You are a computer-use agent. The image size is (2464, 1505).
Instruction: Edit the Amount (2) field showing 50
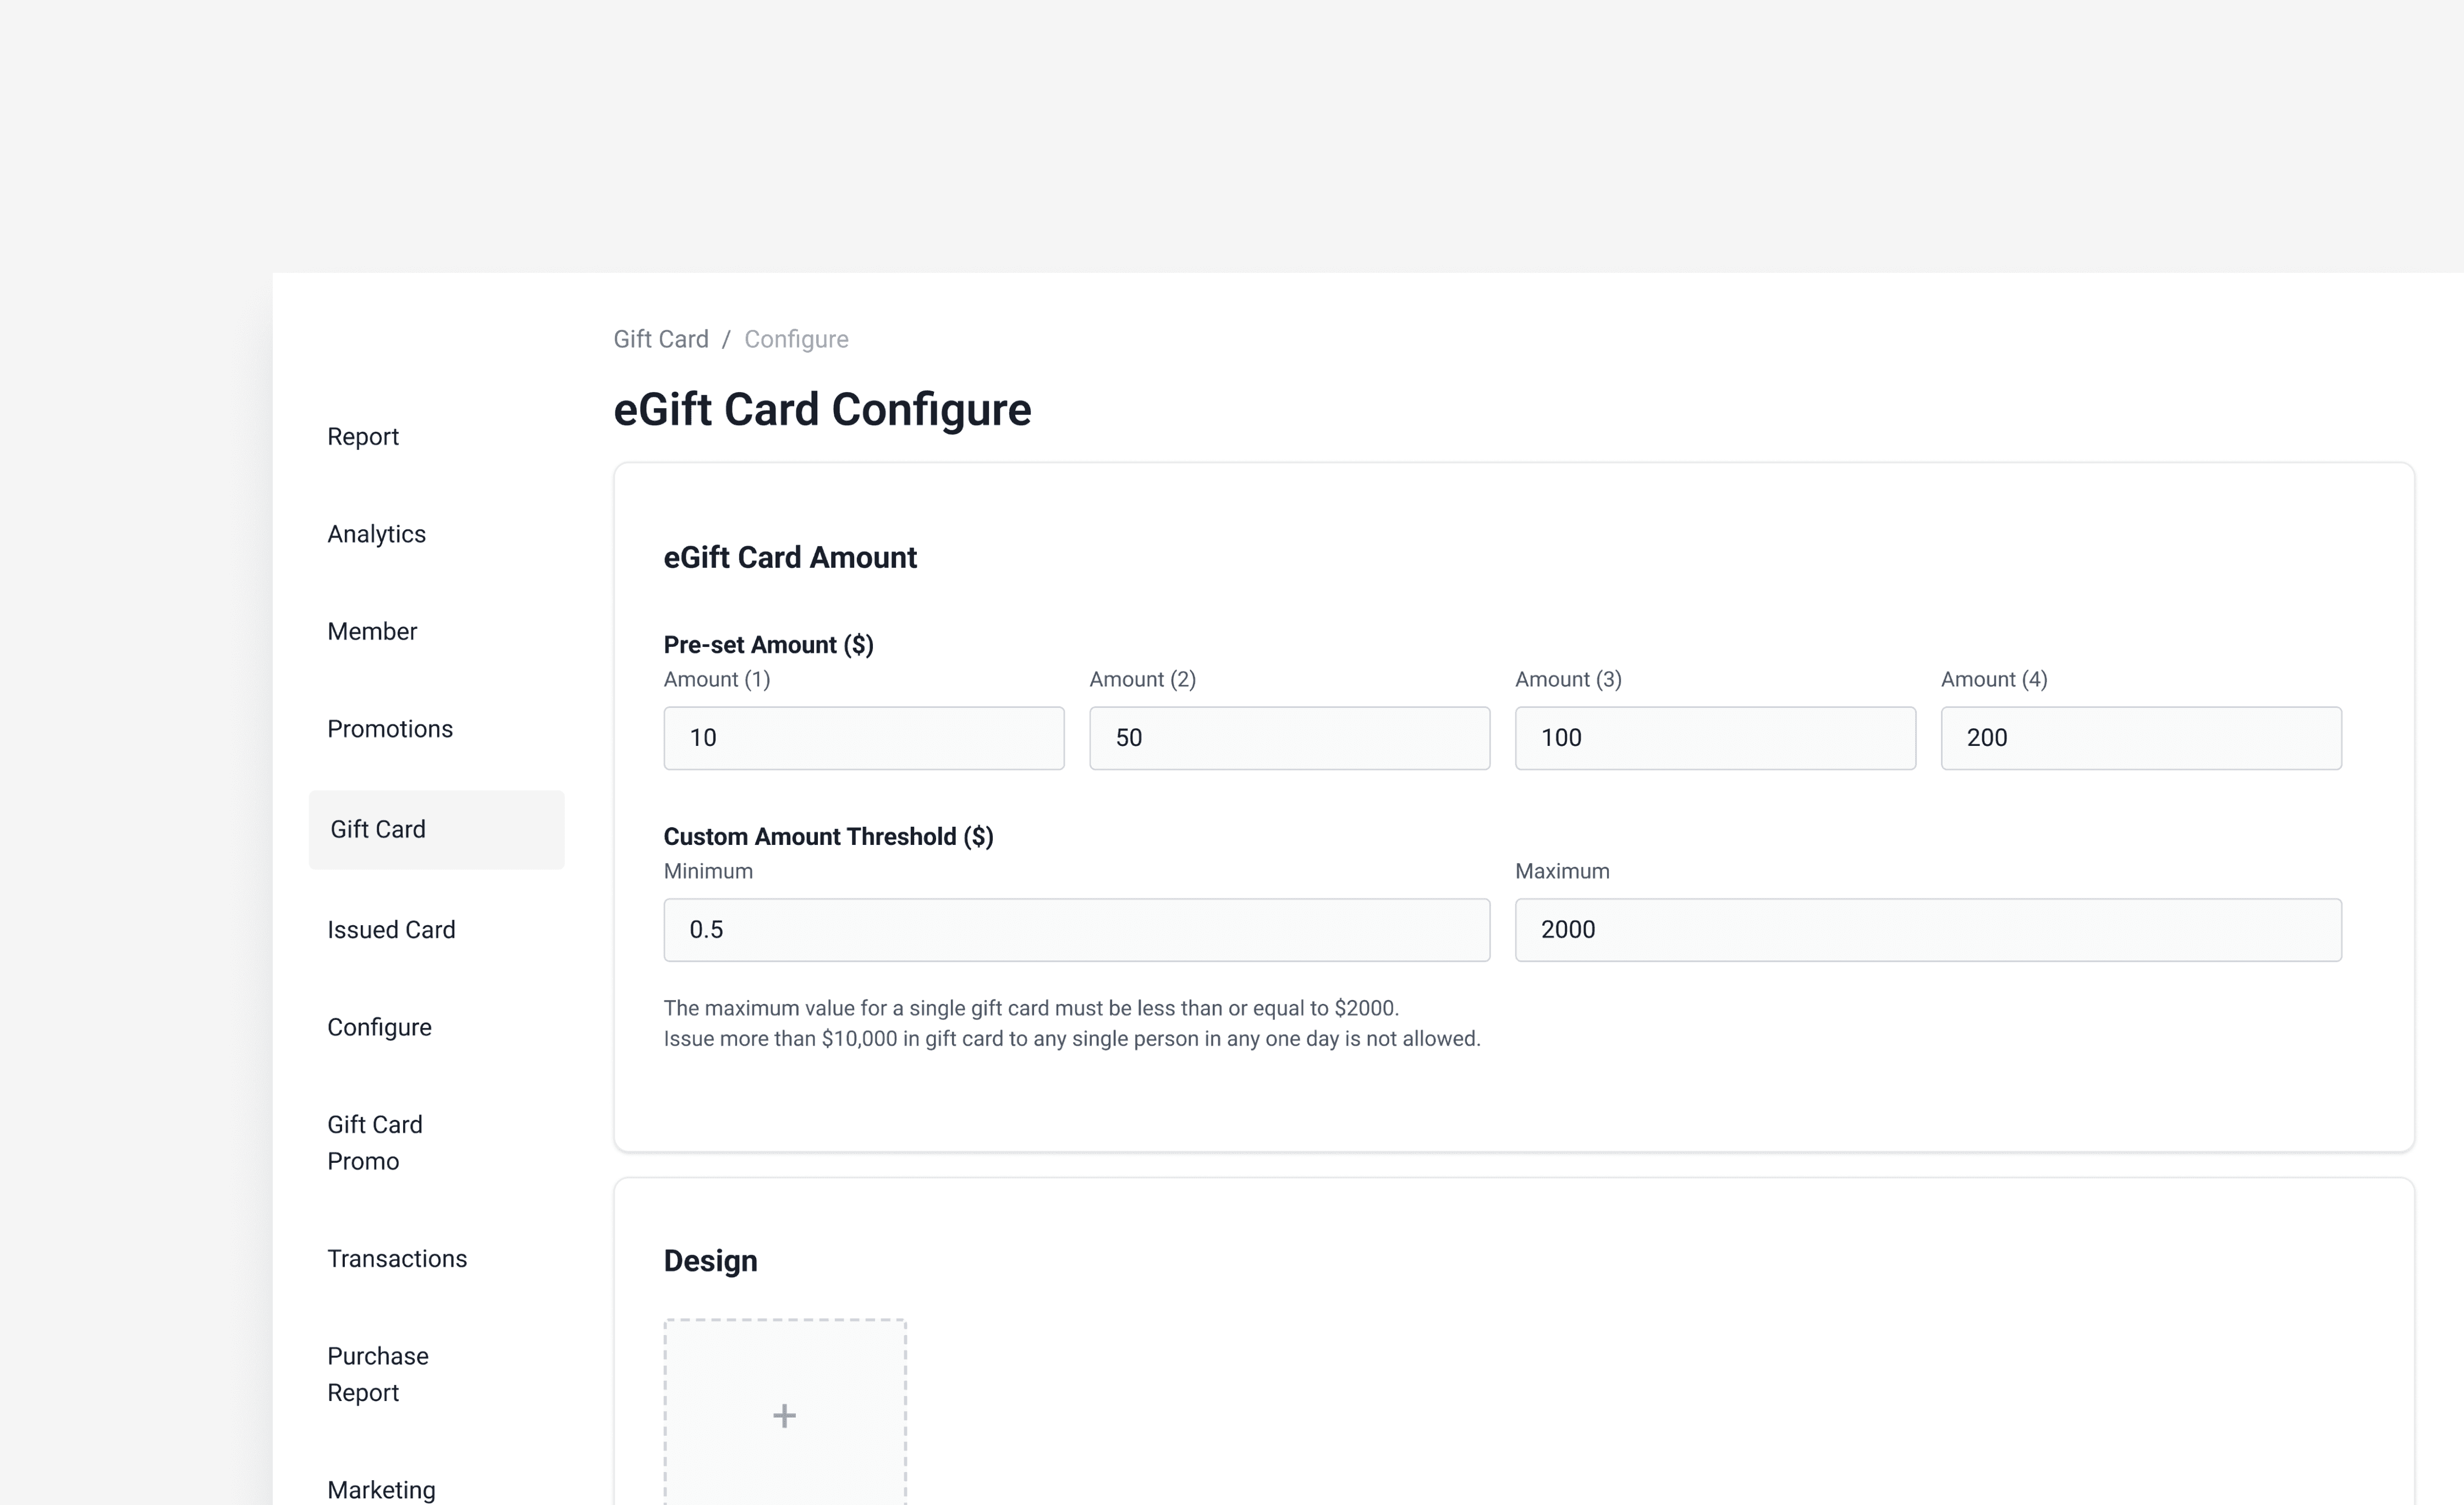click(x=1289, y=738)
